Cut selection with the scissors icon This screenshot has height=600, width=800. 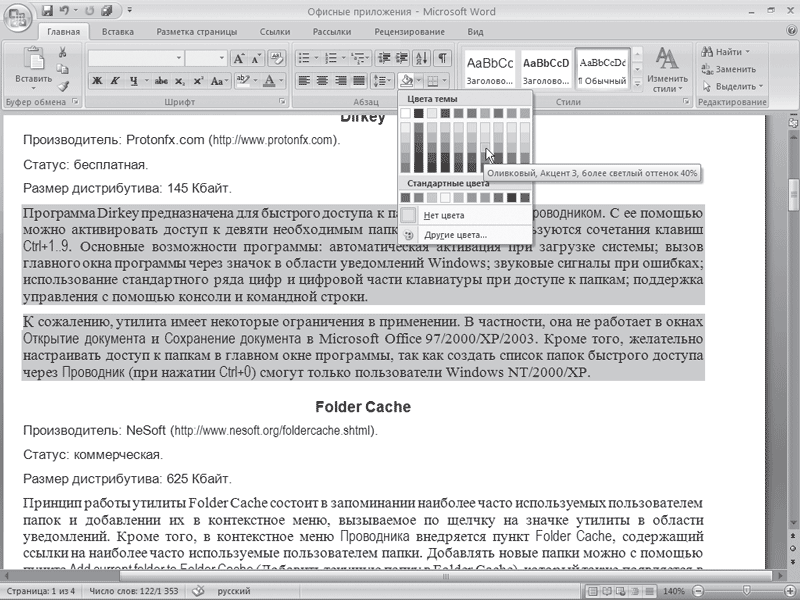tap(62, 52)
